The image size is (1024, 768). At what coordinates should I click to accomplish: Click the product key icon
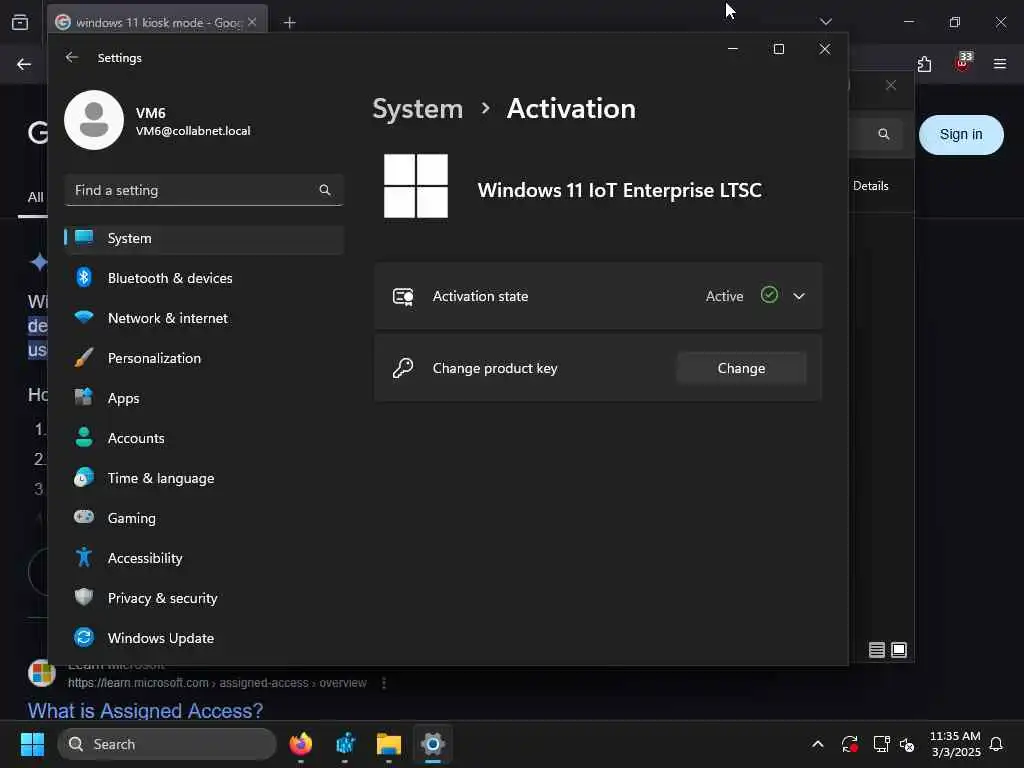point(403,368)
